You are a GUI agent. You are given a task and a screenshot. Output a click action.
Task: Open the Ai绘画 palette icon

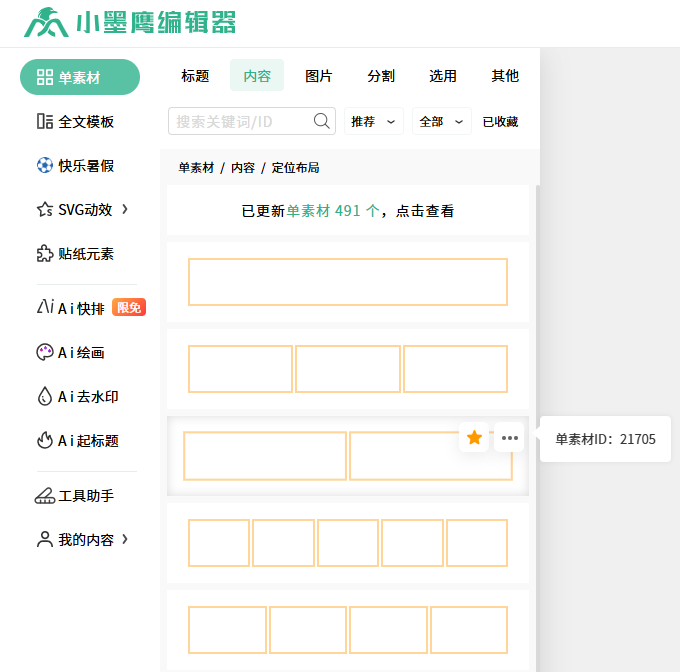pyautogui.click(x=45, y=352)
